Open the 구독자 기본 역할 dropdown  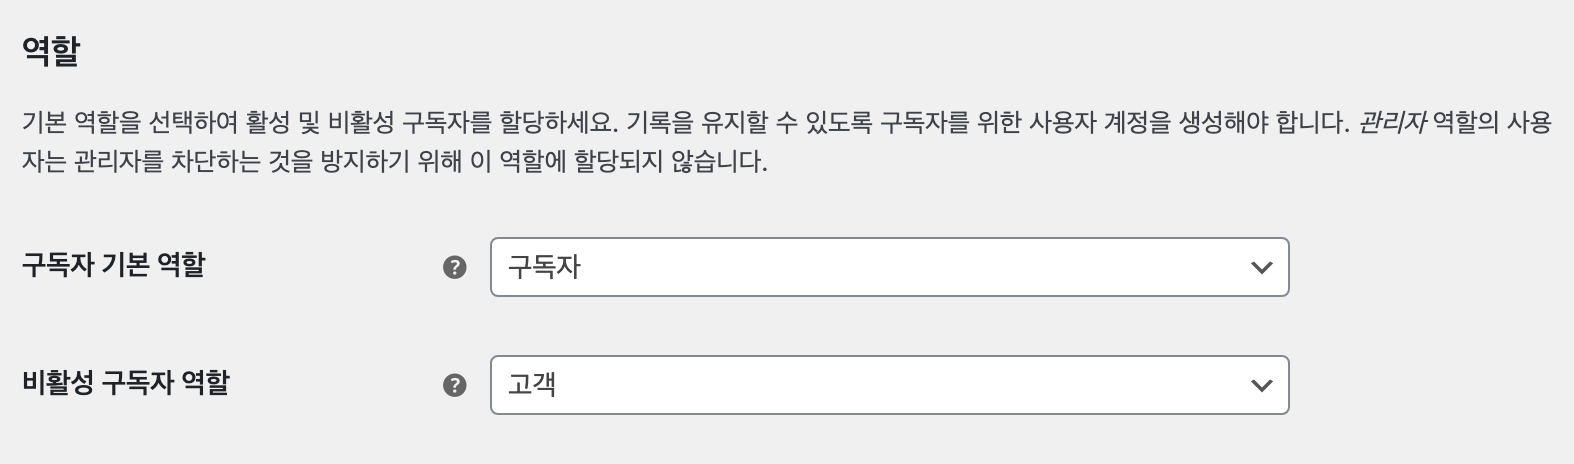(x=889, y=267)
